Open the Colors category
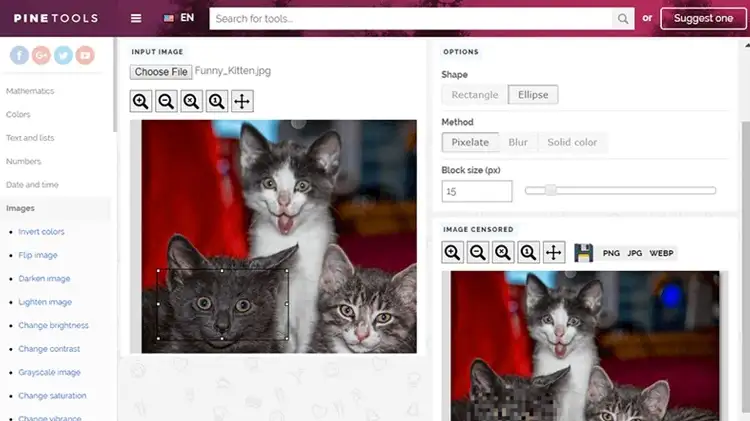This screenshot has width=750, height=421. (18, 114)
